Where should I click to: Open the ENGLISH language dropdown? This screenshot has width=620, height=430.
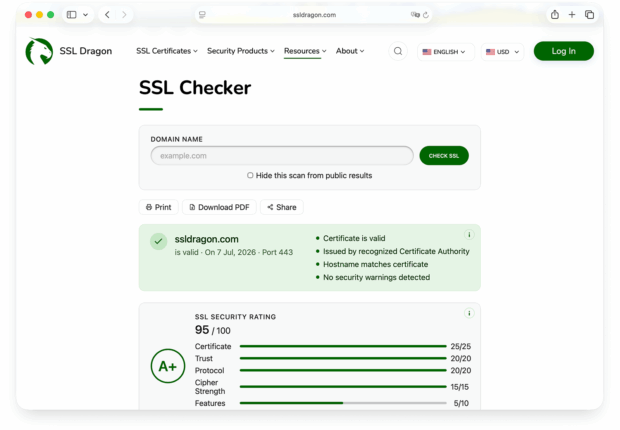pos(445,52)
